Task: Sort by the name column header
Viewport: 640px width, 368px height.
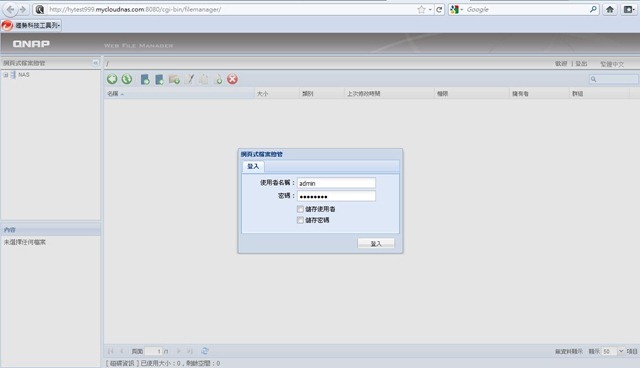Action: (179, 93)
